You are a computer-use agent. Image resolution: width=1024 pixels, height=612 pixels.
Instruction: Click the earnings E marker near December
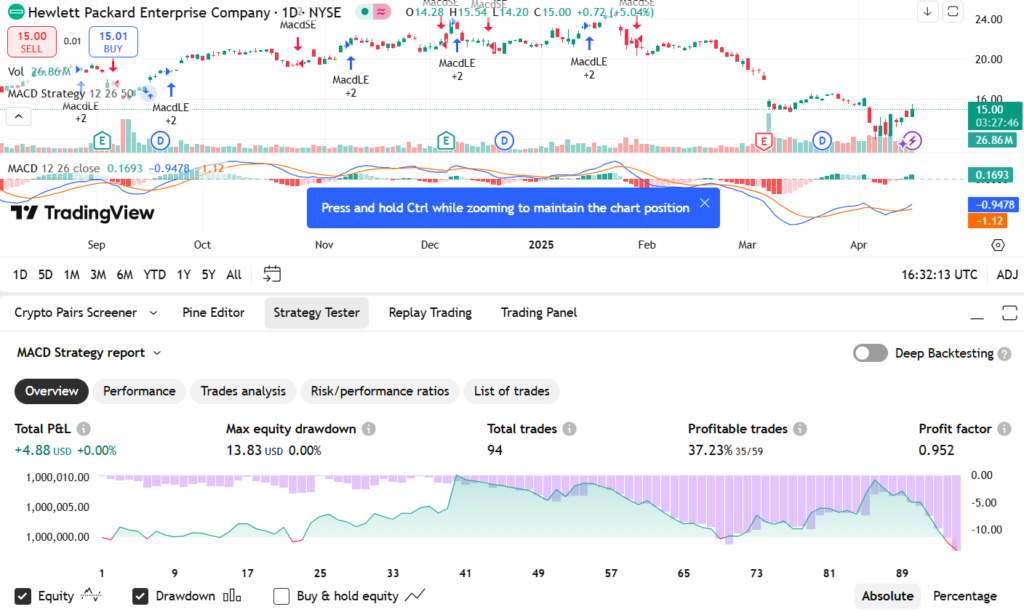click(446, 140)
